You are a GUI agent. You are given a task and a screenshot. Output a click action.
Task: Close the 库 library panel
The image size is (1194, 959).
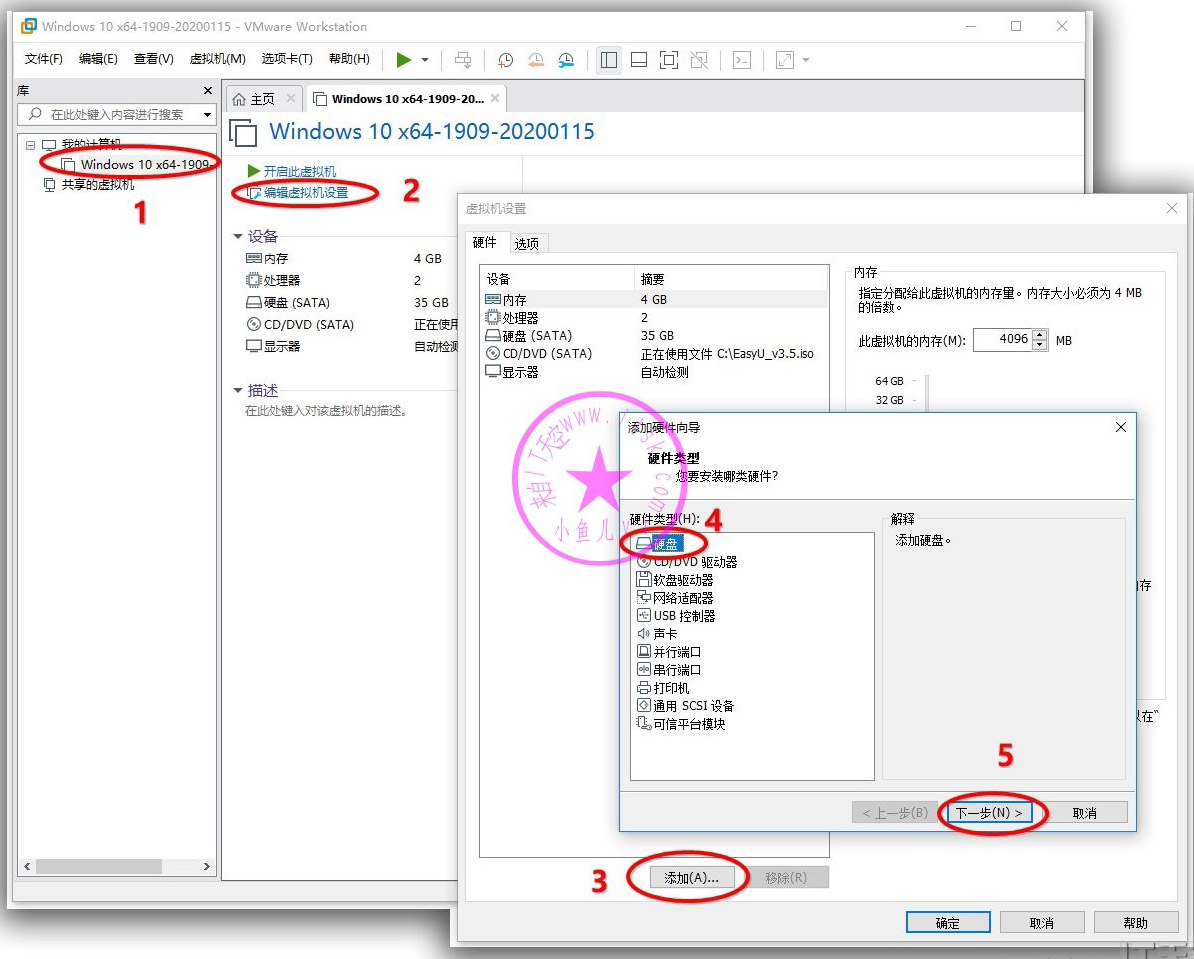pos(208,90)
